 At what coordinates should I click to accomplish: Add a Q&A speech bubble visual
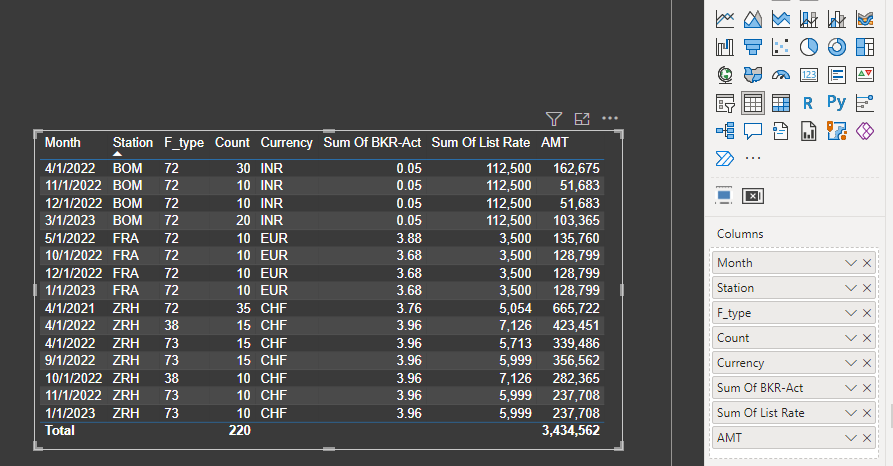click(753, 130)
